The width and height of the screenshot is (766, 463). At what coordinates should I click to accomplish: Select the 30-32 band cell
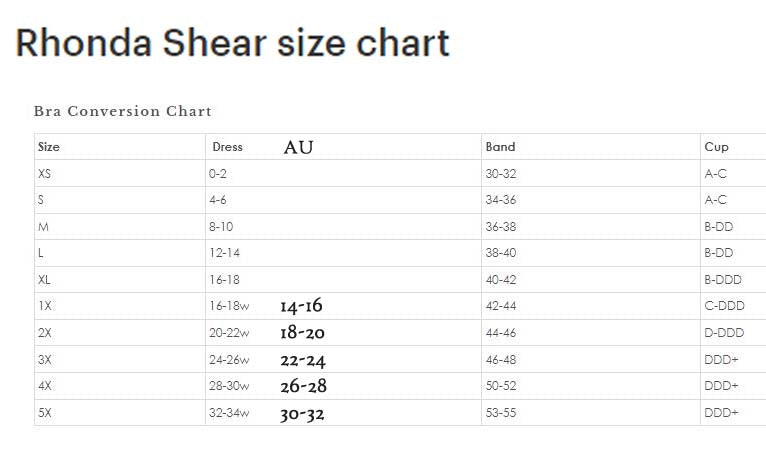pyautogui.click(x=501, y=174)
